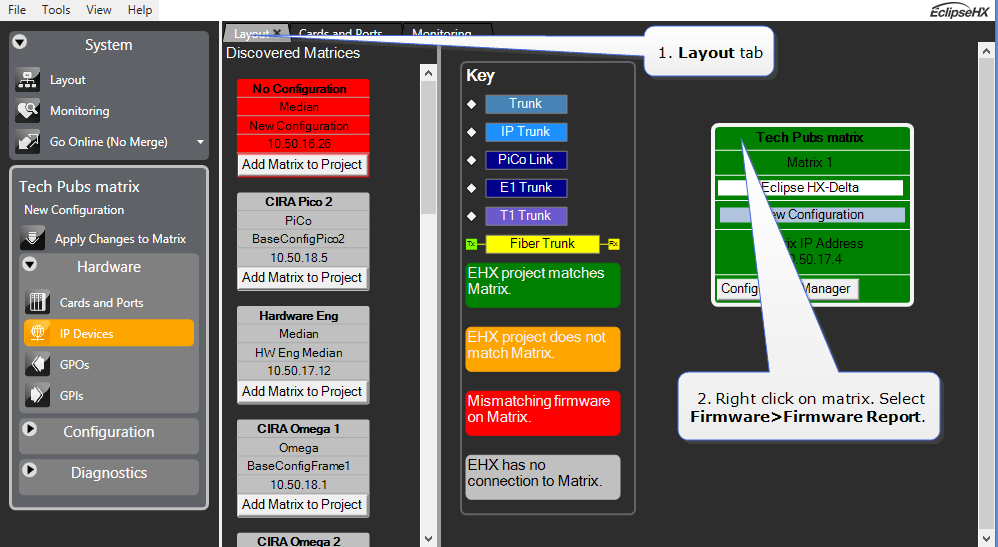Click the Eclipse HX-Delta field in matrix
The height and width of the screenshot is (547, 998).
pos(810,187)
